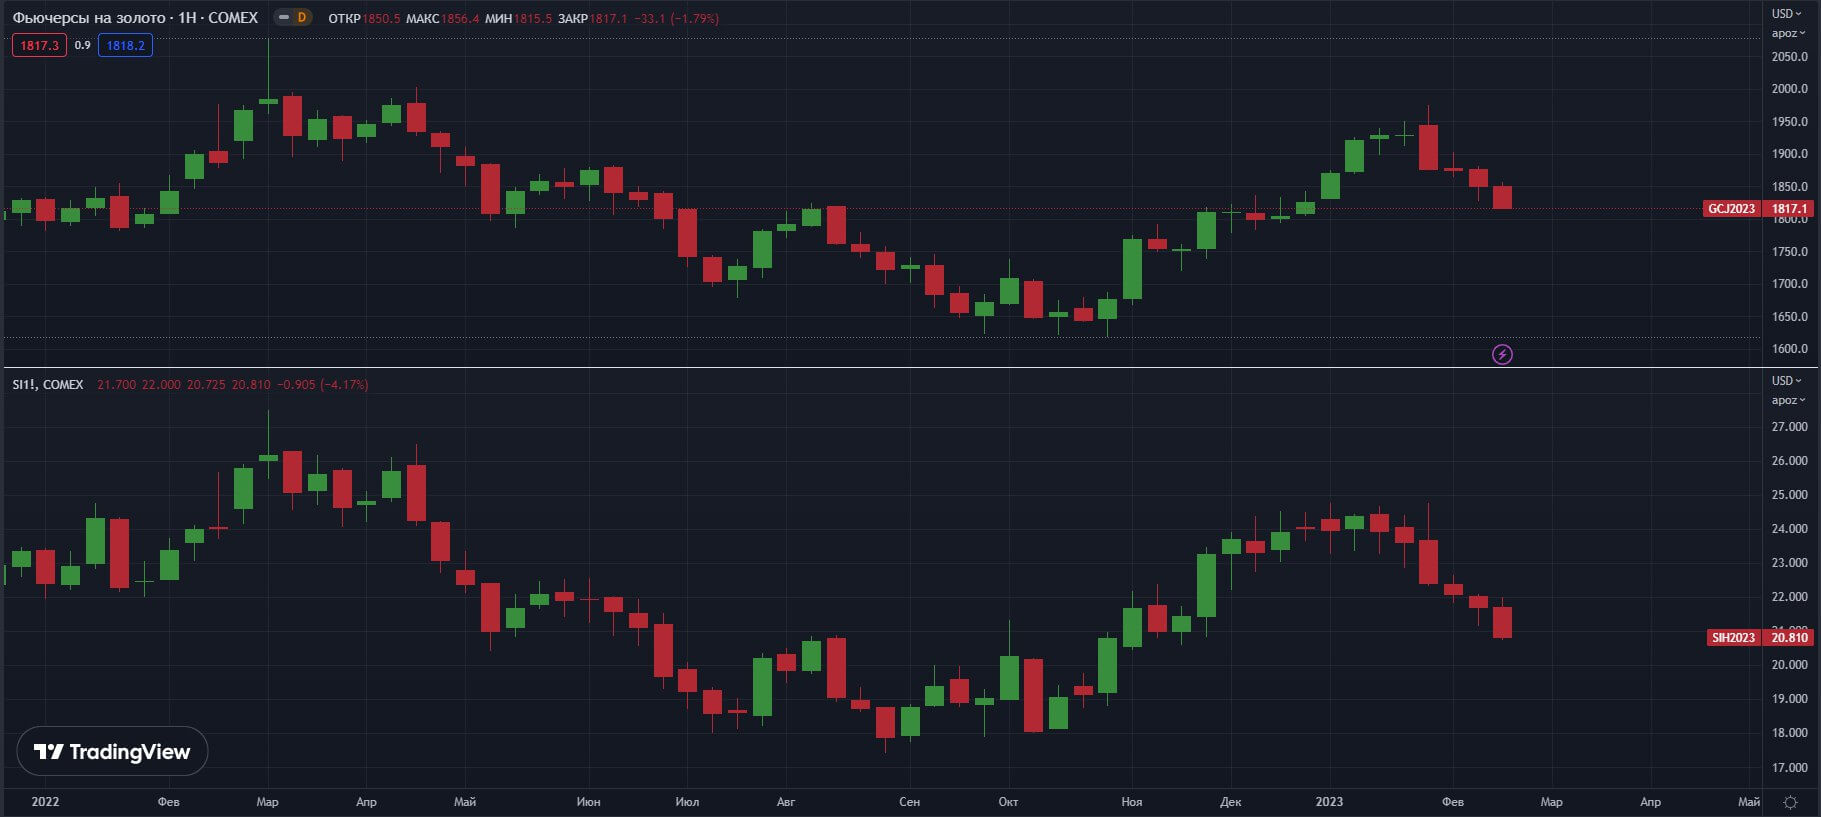1821x817 pixels.
Task: Click the −0.905 (−4.17%) silver change value
Action: [x=323, y=385]
